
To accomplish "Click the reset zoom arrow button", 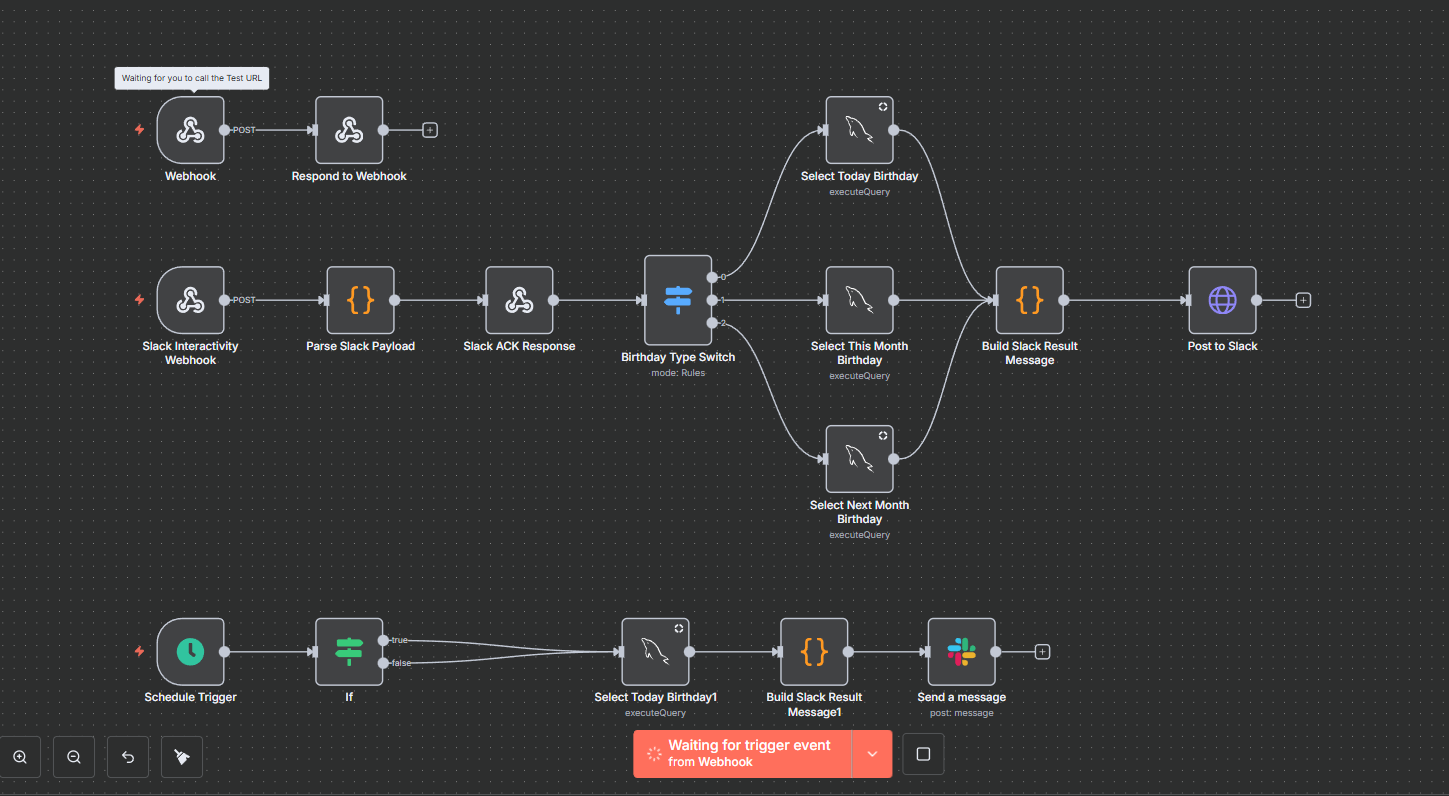I will pyautogui.click(x=128, y=757).
